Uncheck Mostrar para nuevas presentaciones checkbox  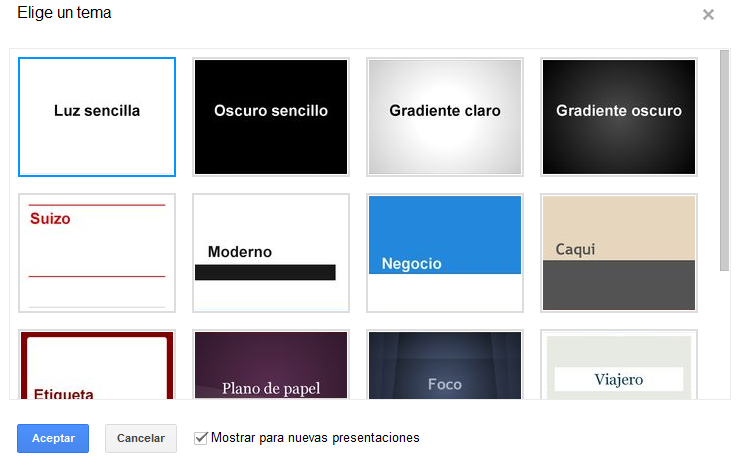point(201,437)
